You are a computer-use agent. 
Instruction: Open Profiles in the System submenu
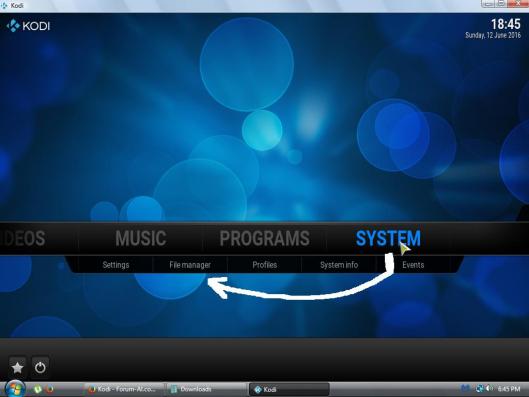(264, 265)
